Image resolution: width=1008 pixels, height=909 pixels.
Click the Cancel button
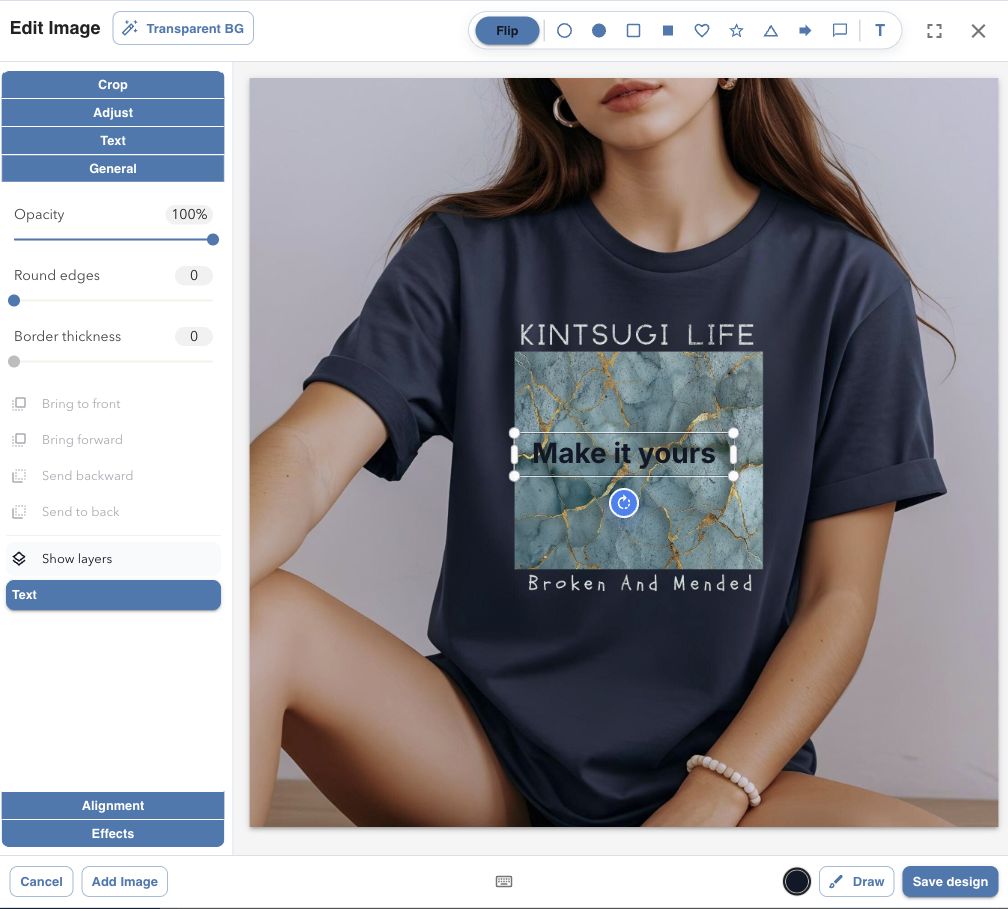41,881
